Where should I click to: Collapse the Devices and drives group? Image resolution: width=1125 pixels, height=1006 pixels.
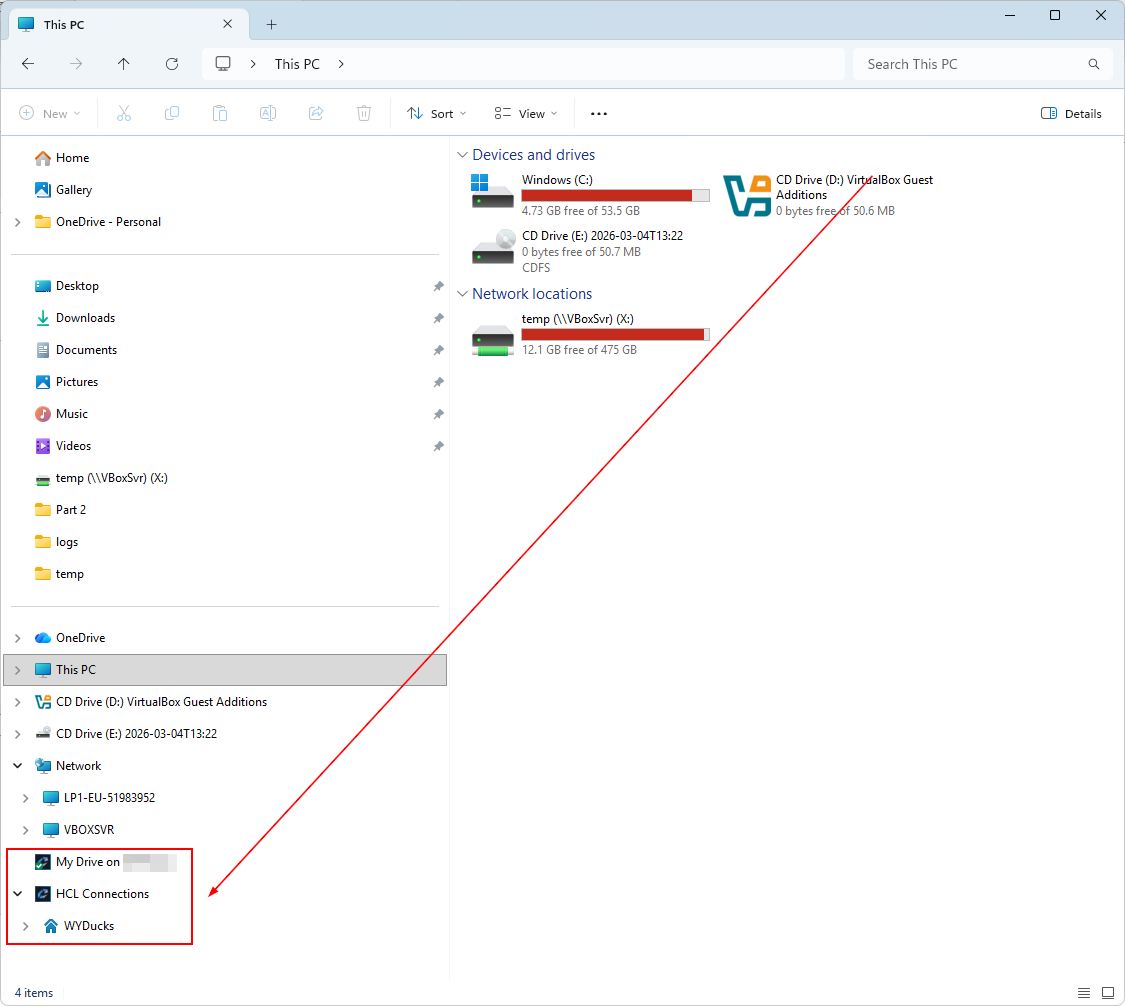click(462, 155)
